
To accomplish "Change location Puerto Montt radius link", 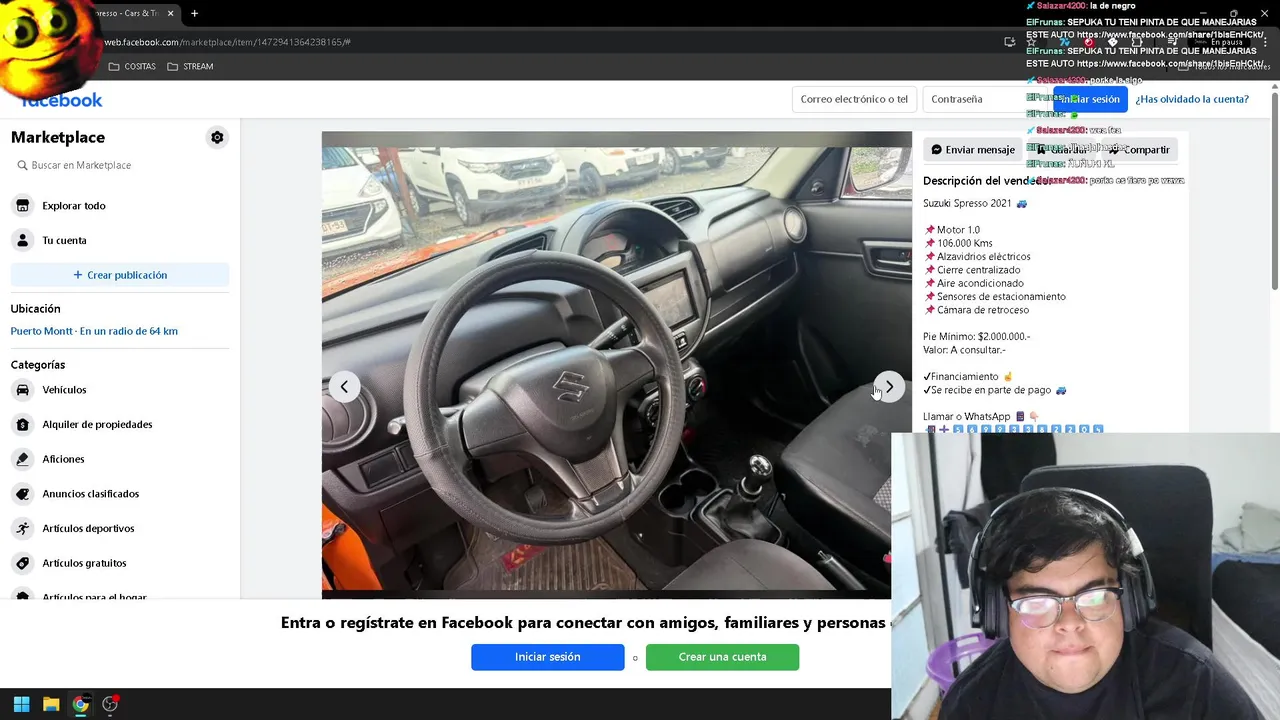I will pos(94,331).
